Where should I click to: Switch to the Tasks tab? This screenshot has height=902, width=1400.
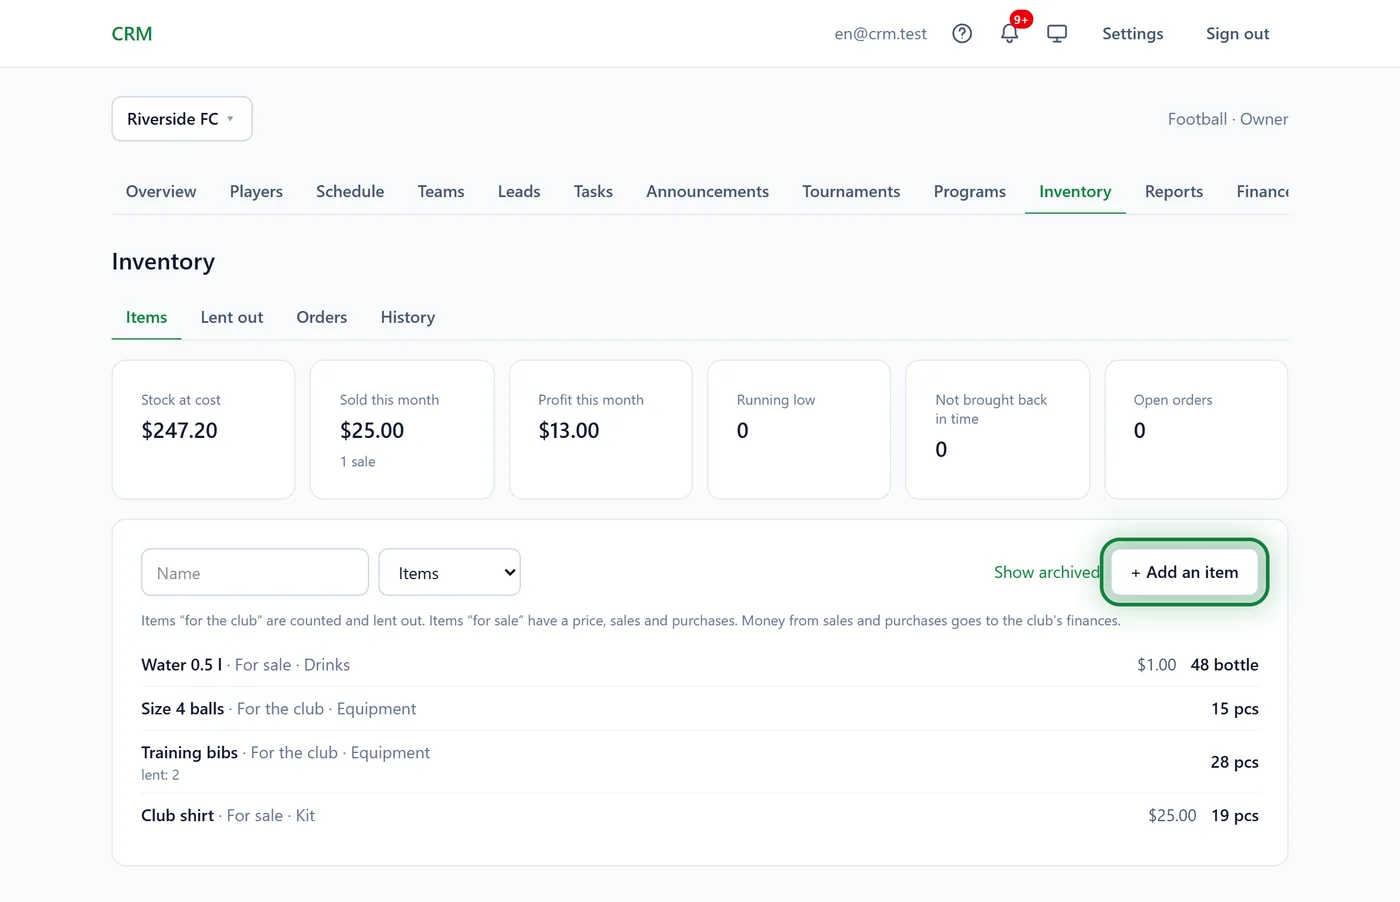pyautogui.click(x=593, y=191)
